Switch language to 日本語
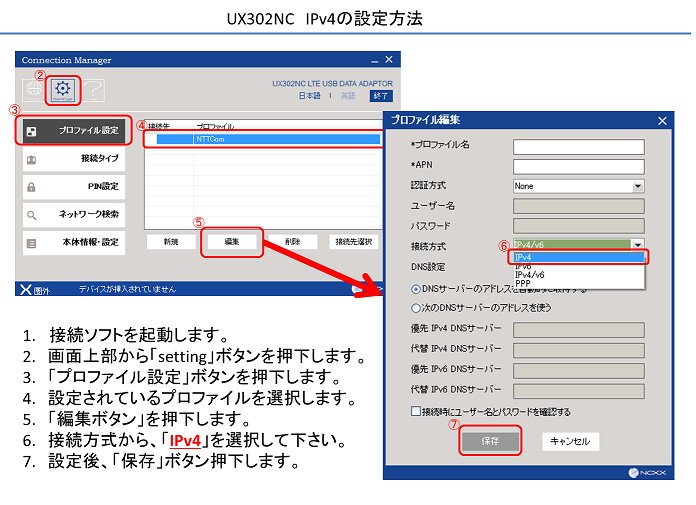 309,96
